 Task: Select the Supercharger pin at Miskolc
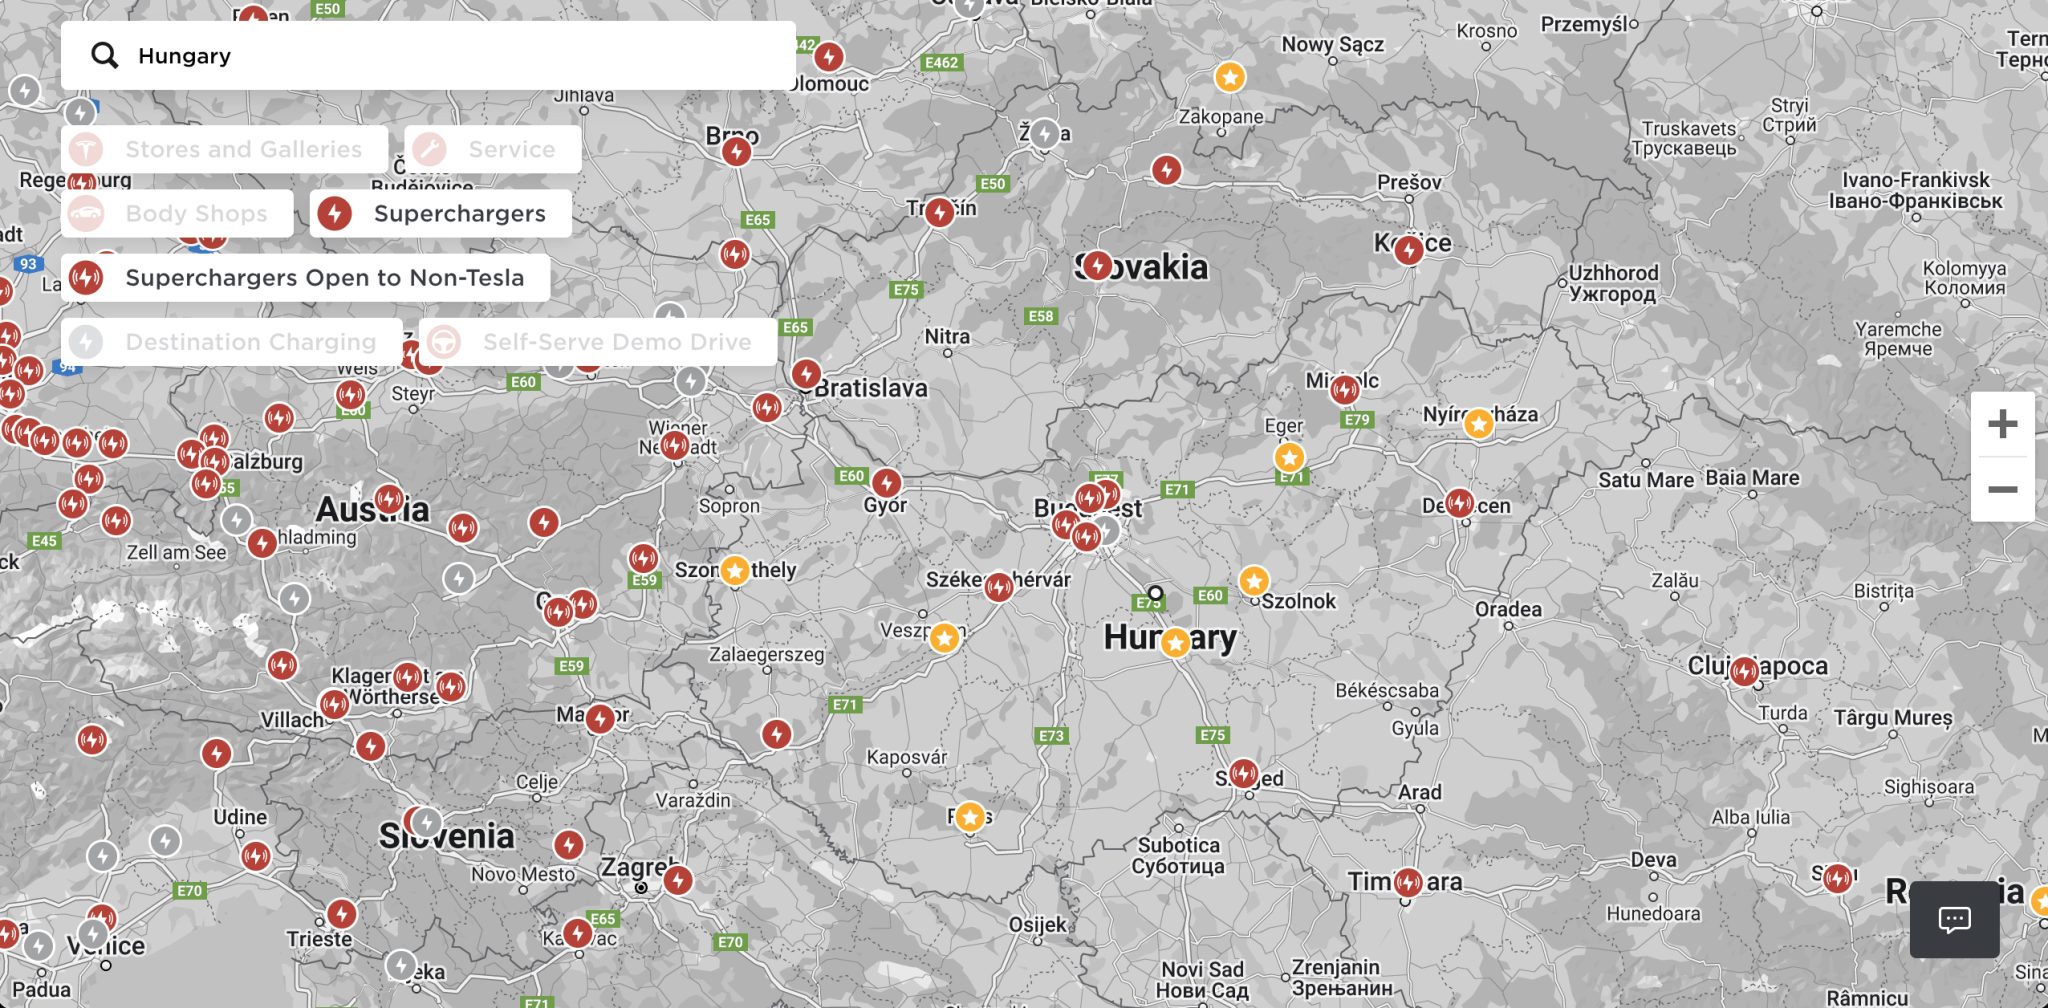point(1345,389)
